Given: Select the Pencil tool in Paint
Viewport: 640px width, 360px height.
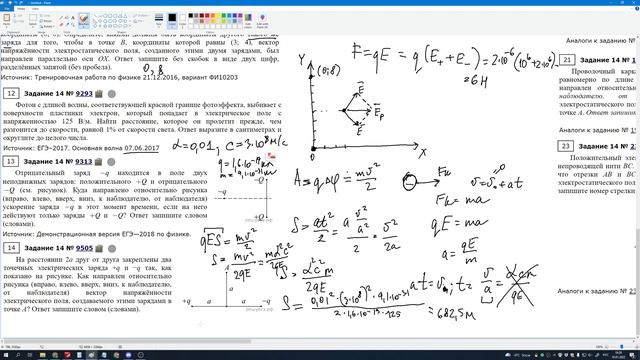Looking at the screenshot, I should (x=62, y=18).
